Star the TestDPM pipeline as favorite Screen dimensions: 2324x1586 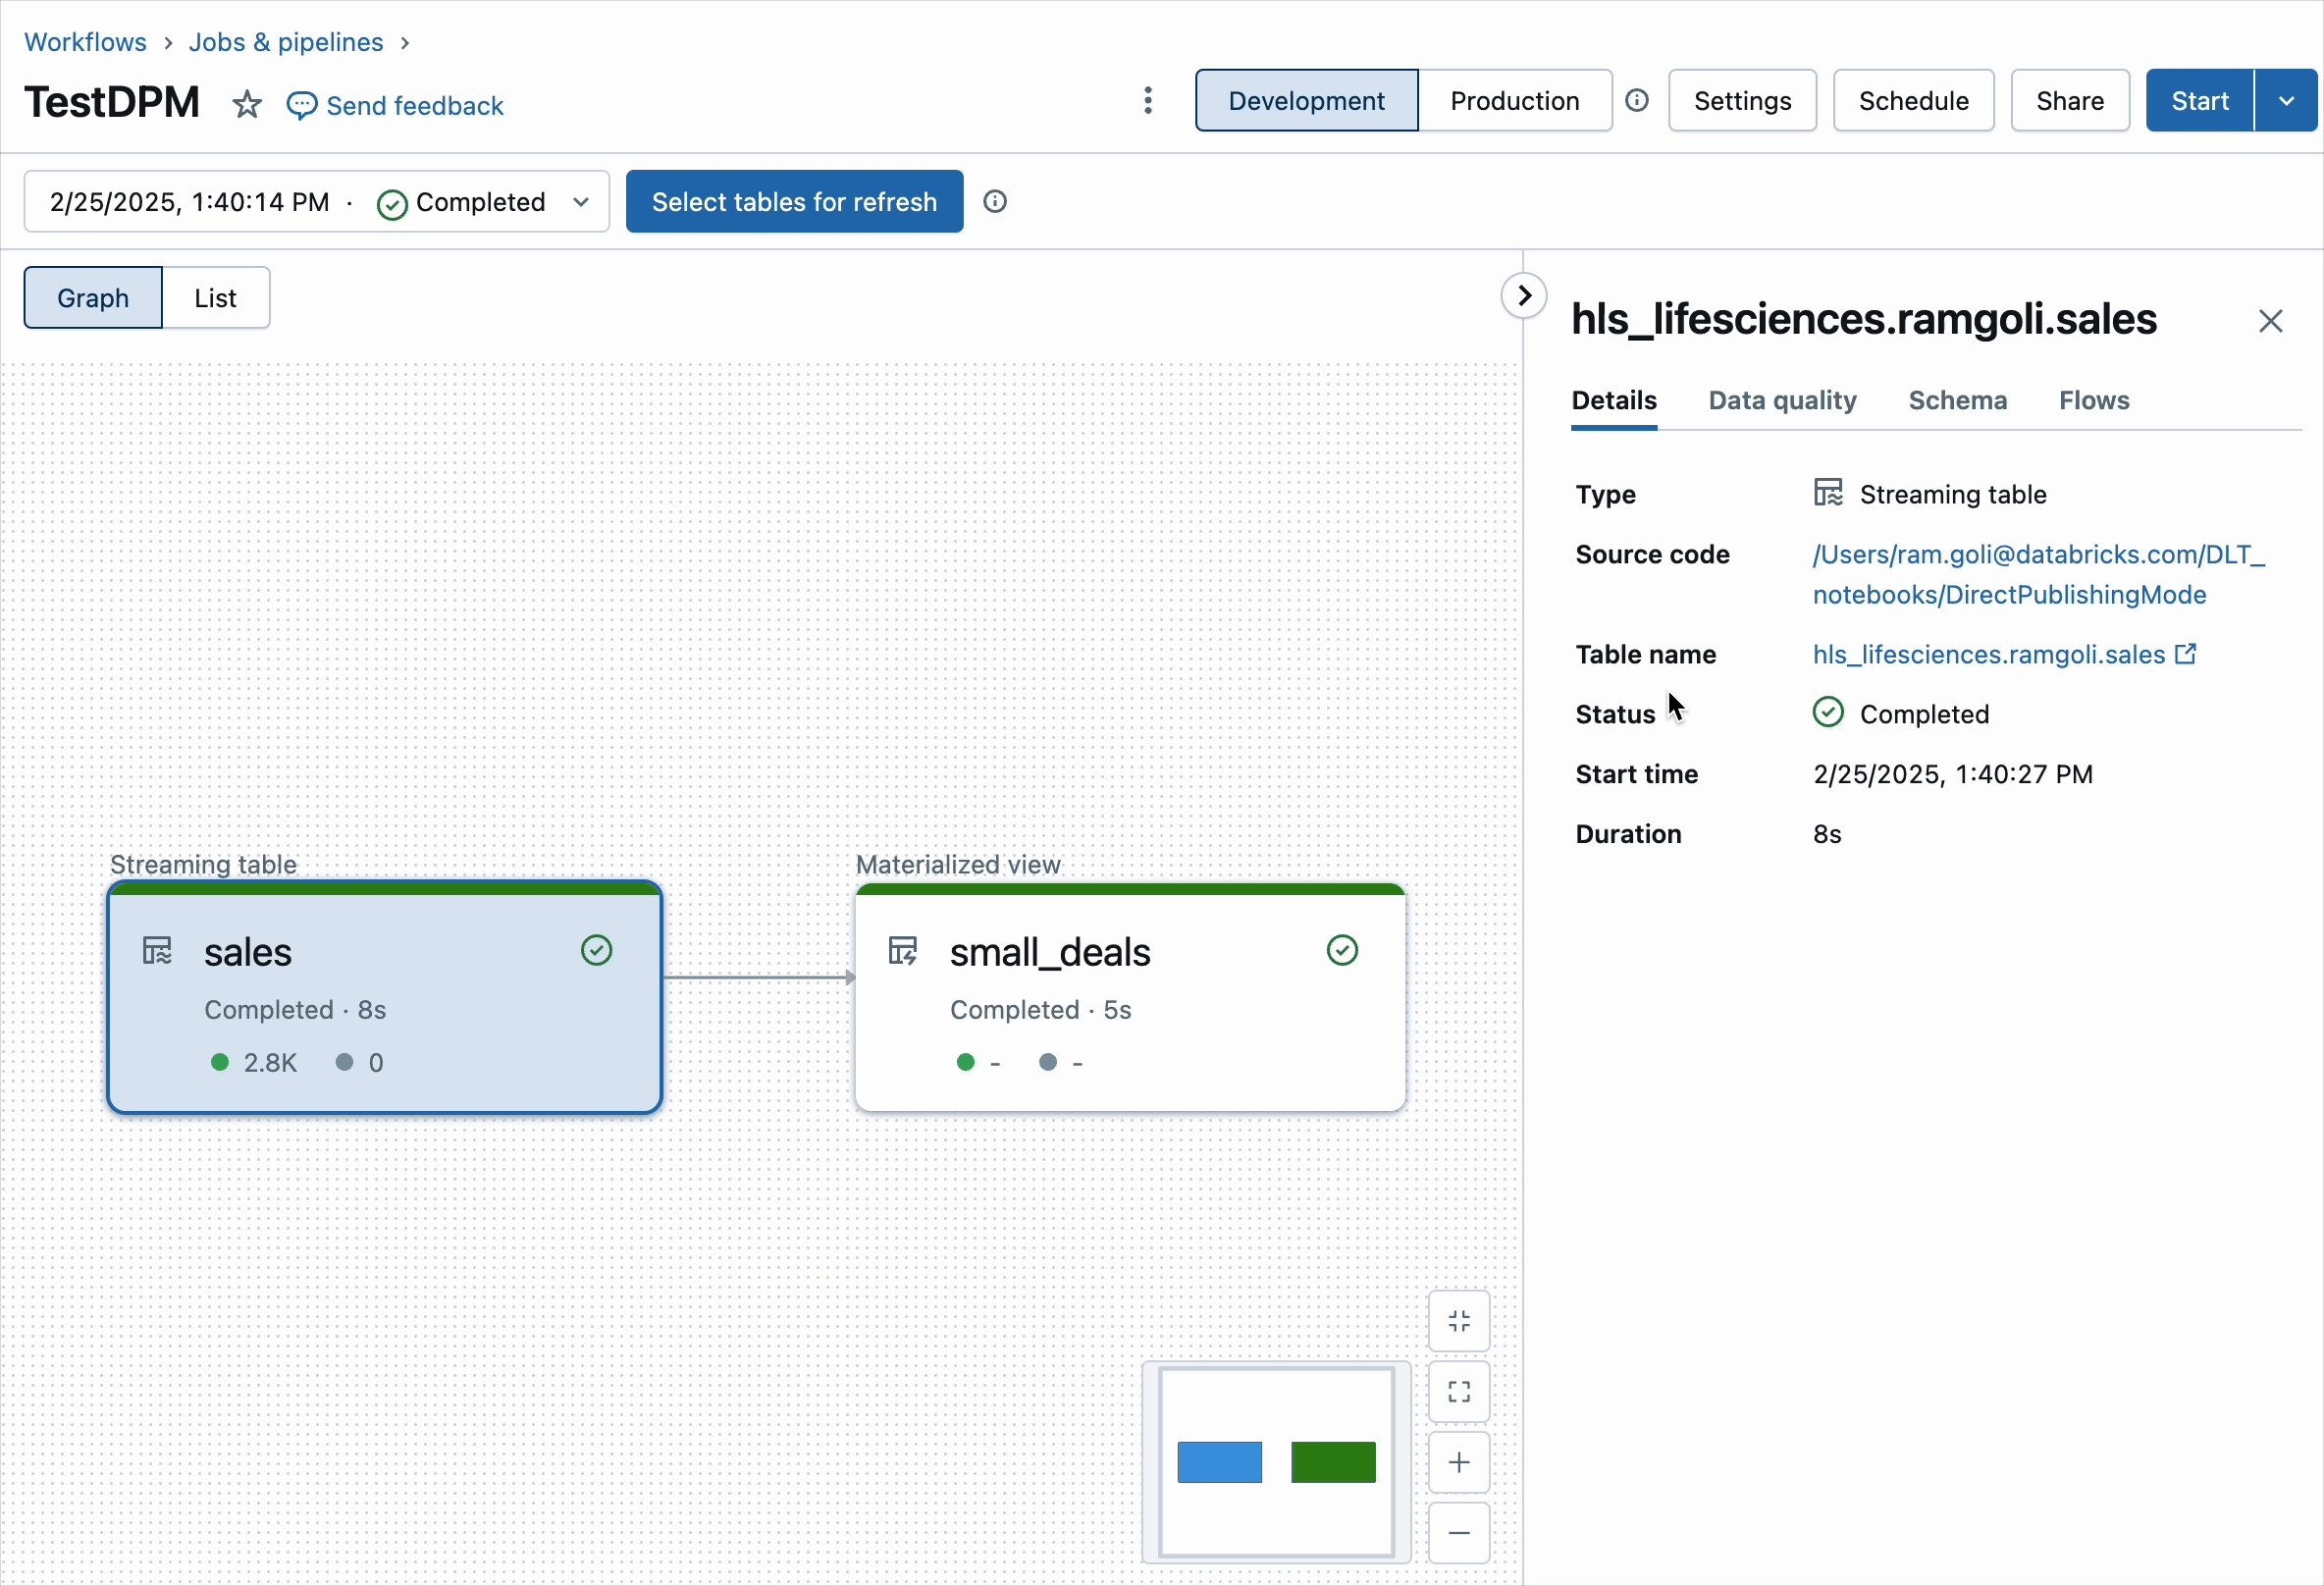click(x=247, y=105)
